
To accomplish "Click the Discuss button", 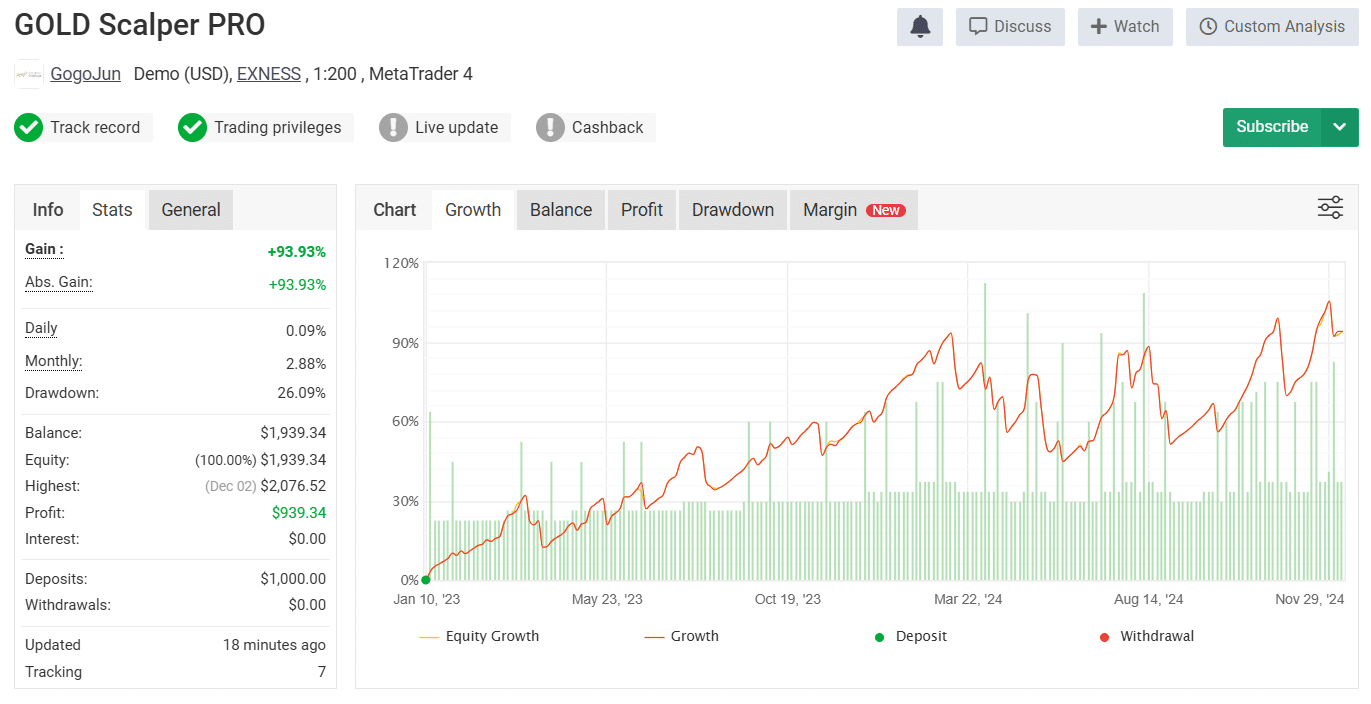I will [1010, 27].
